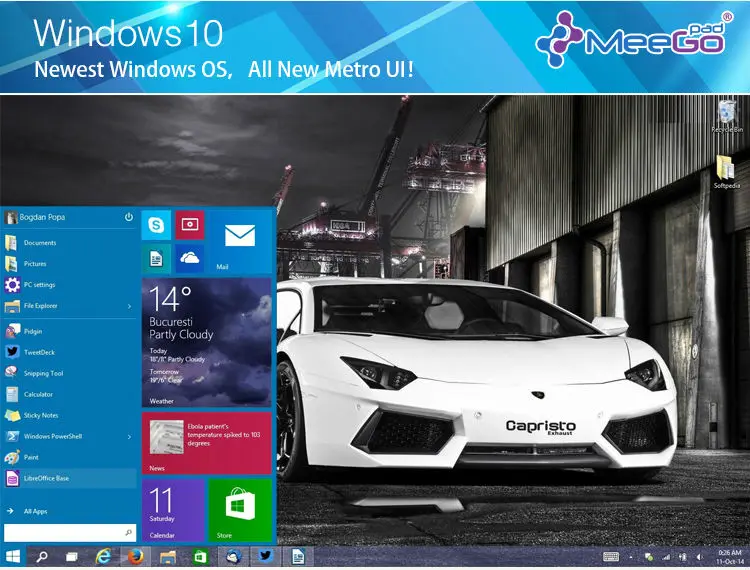This screenshot has height=570, width=750.
Task: Open the green Store tile
Action: 241,510
